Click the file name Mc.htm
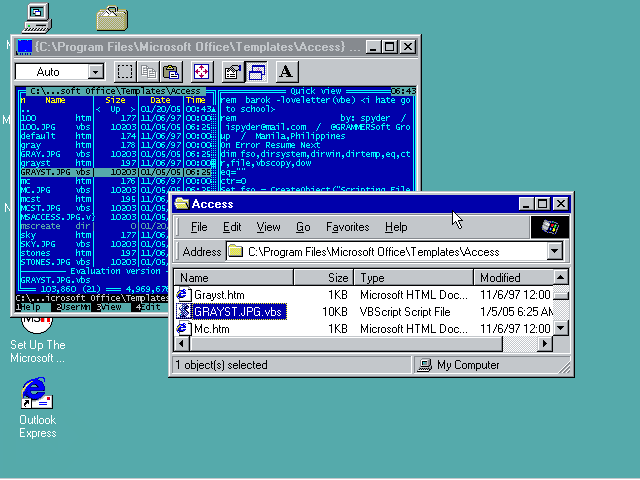Viewport: 640px width, 480px height. click(211, 329)
